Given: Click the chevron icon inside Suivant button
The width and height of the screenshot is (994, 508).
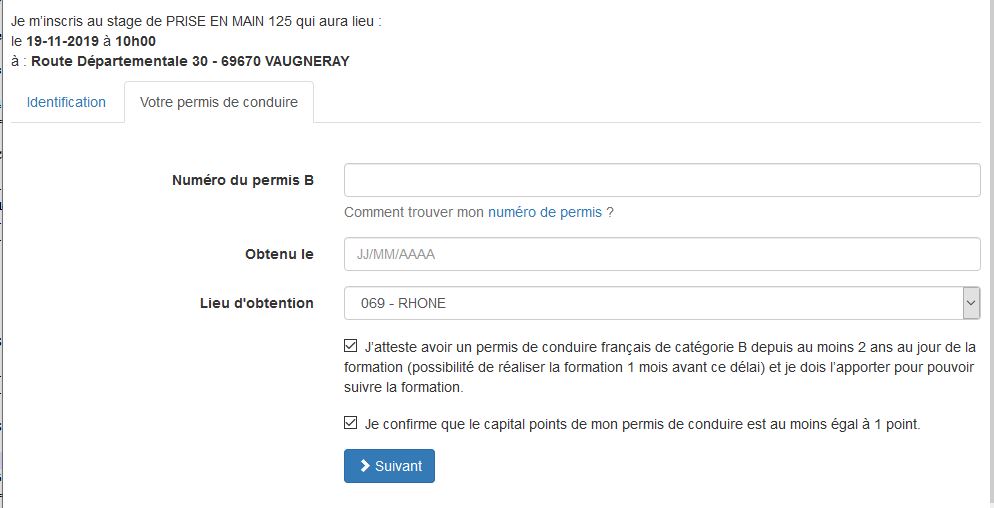Looking at the screenshot, I should (366, 466).
